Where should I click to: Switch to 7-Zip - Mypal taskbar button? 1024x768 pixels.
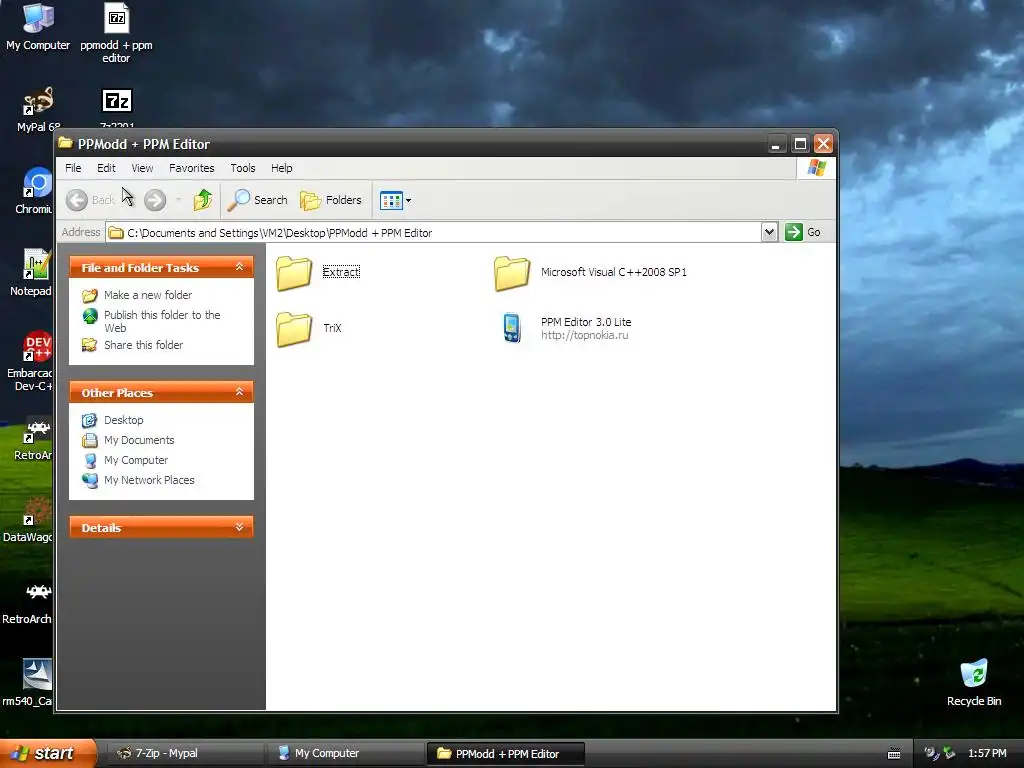tap(185, 753)
